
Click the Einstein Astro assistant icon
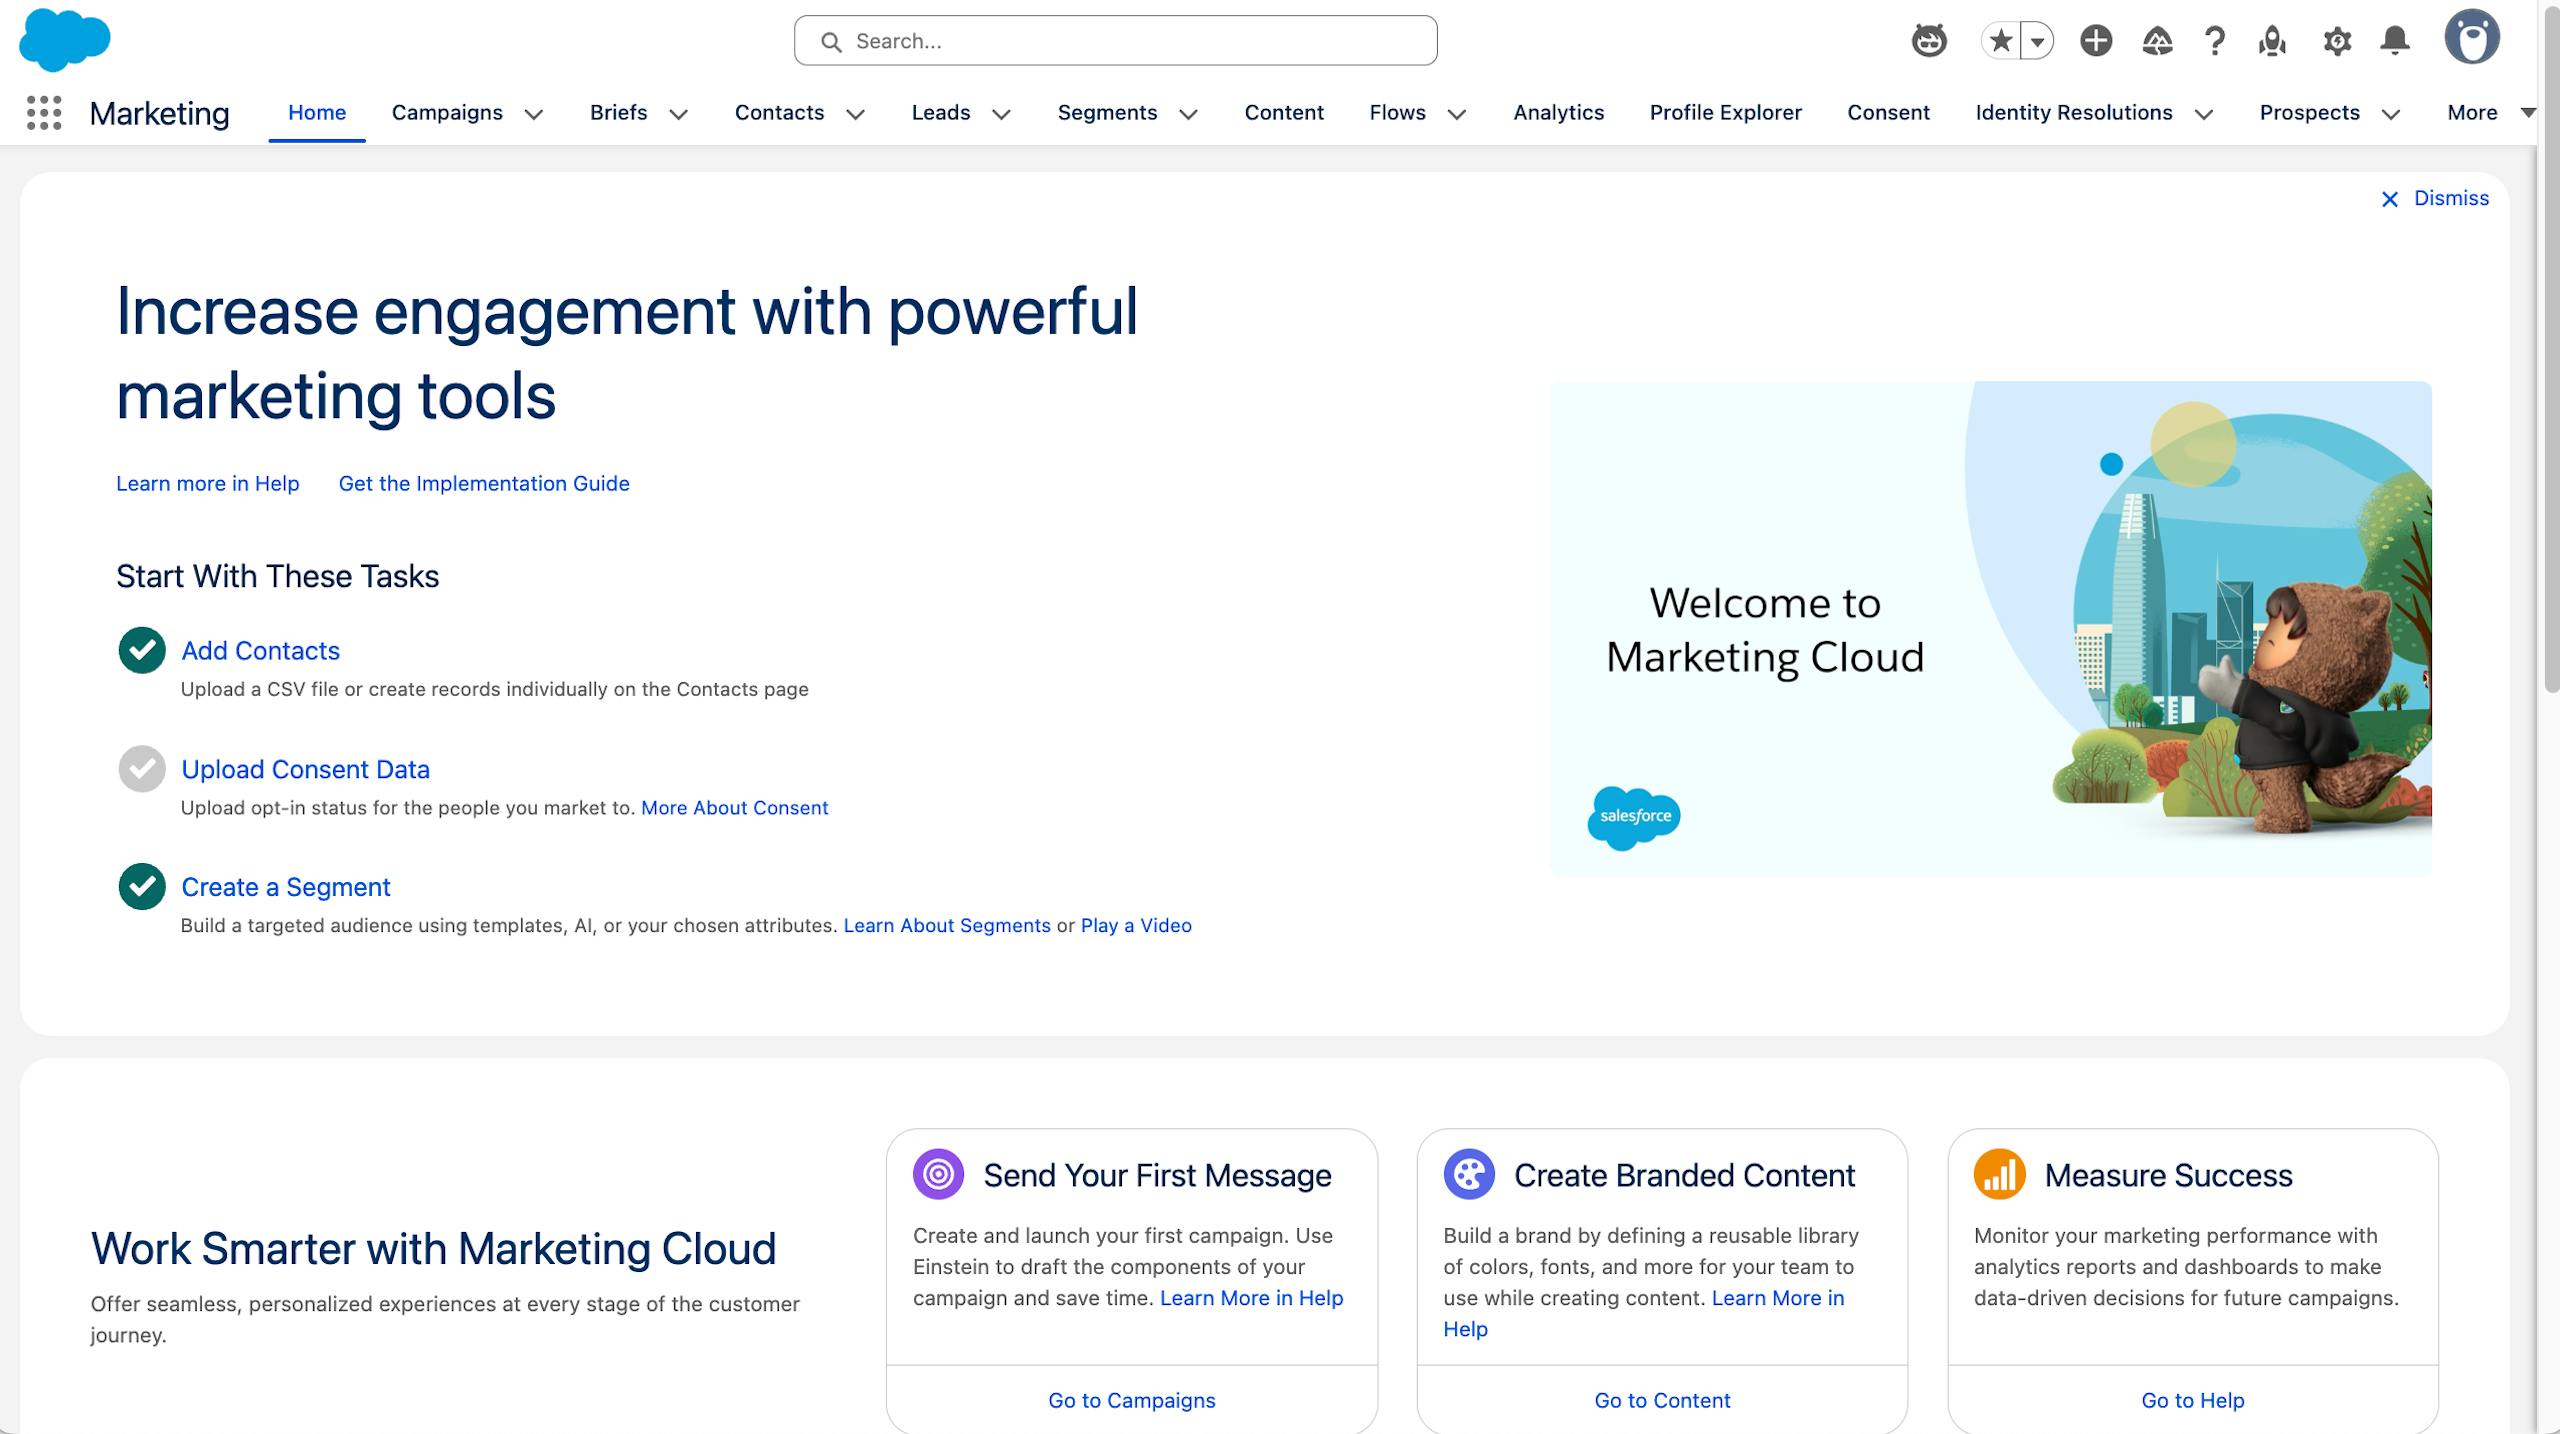point(1928,41)
